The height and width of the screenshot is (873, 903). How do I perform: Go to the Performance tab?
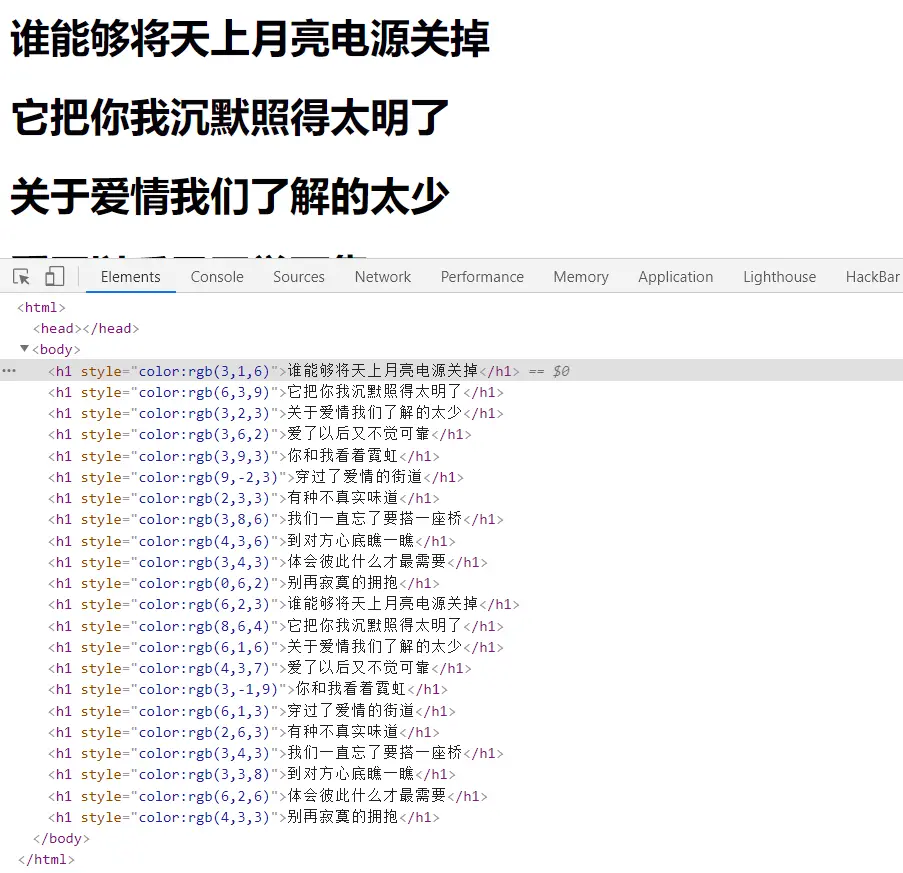[482, 277]
